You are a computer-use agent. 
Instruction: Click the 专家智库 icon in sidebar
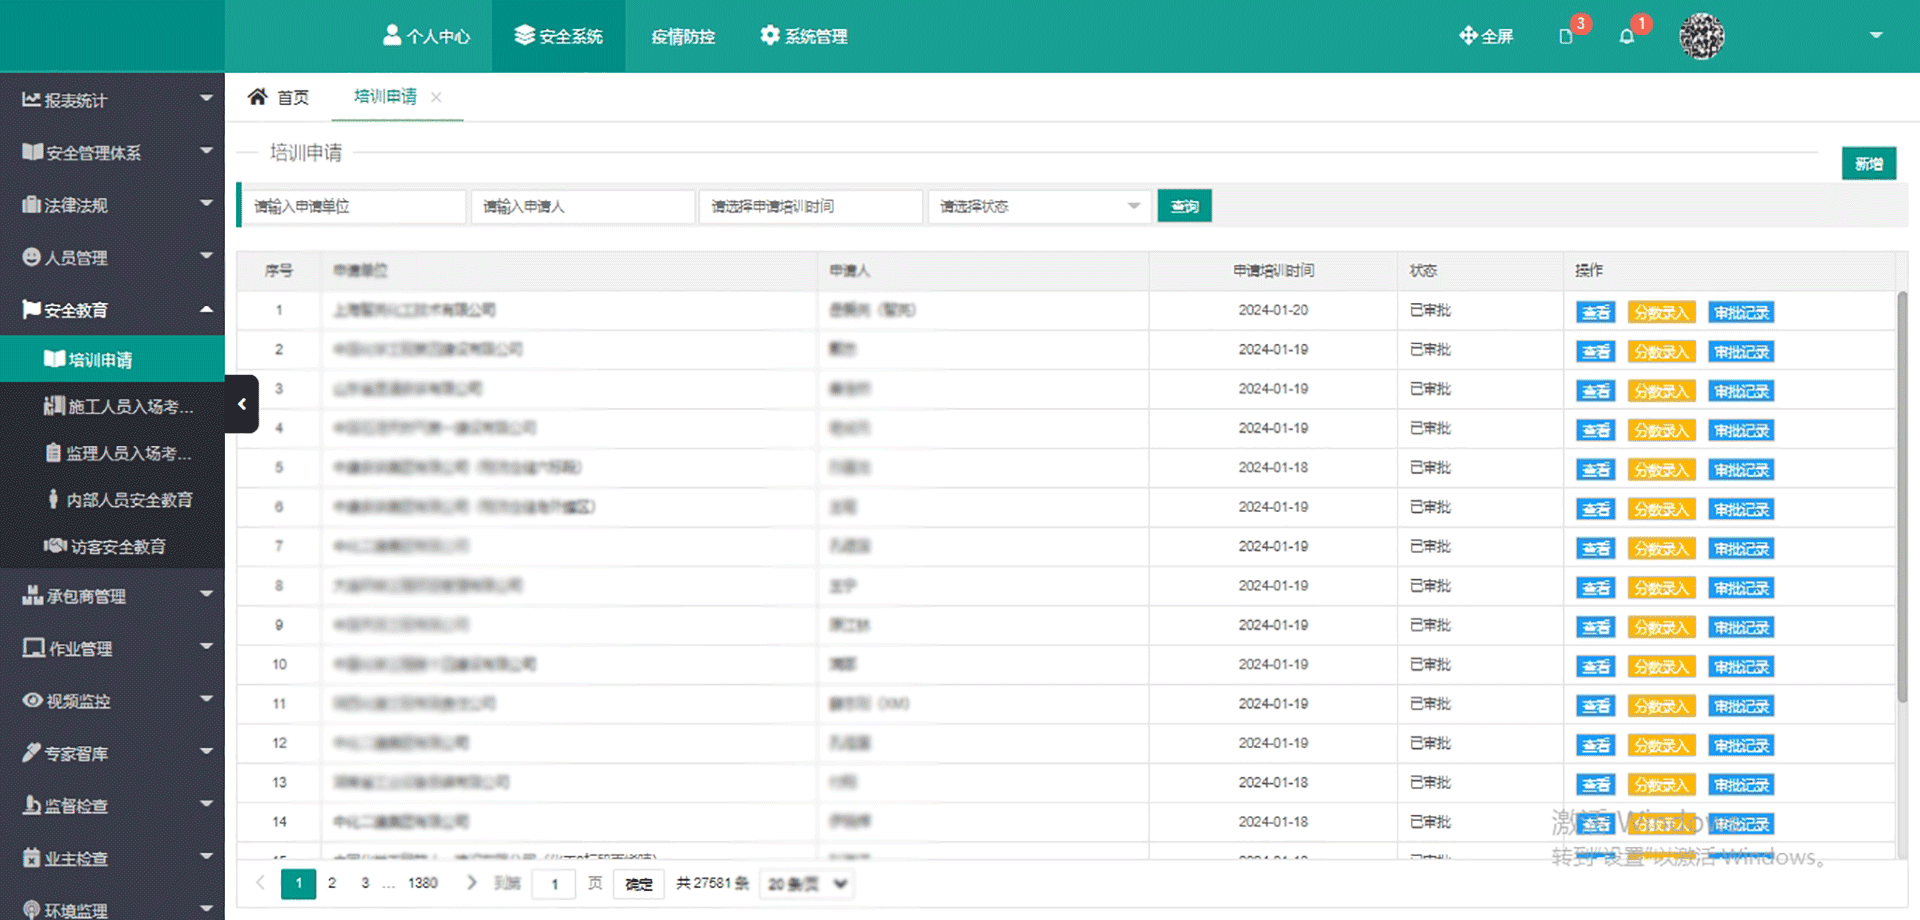tap(32, 752)
